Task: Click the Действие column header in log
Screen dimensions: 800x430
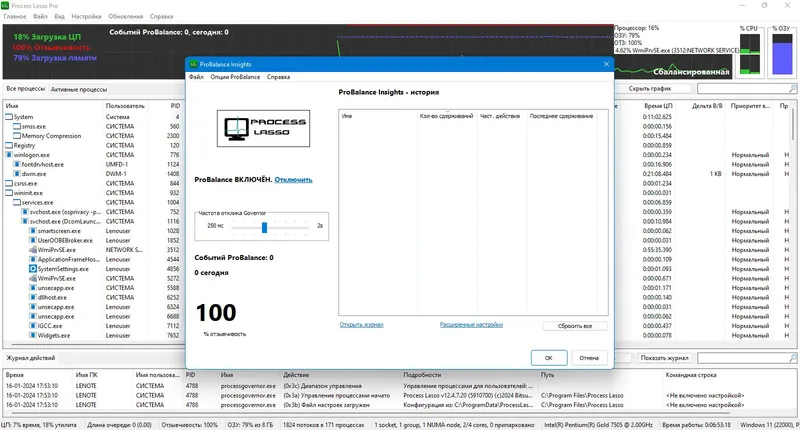Action: tap(296, 375)
